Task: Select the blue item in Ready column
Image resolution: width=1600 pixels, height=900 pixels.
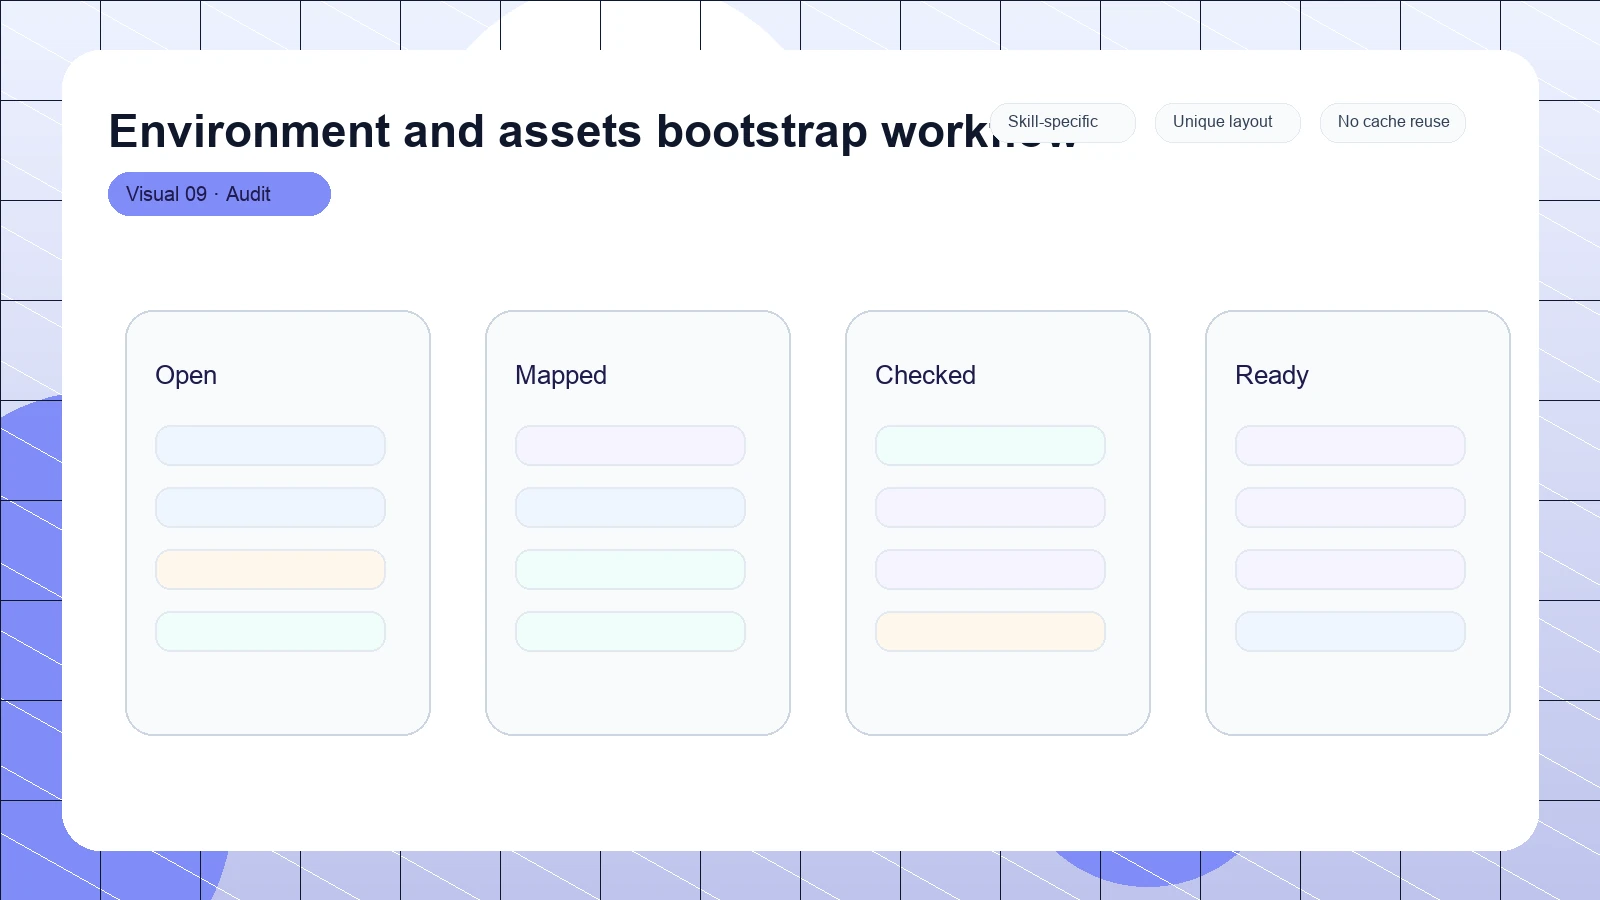Action: tap(1350, 632)
